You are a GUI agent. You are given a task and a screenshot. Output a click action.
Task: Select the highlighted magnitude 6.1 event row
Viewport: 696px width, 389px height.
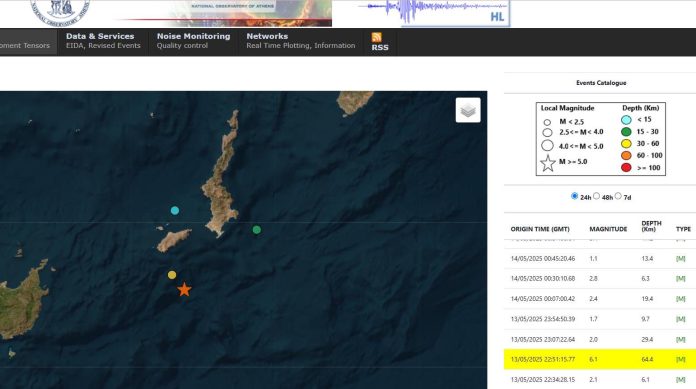coord(600,359)
